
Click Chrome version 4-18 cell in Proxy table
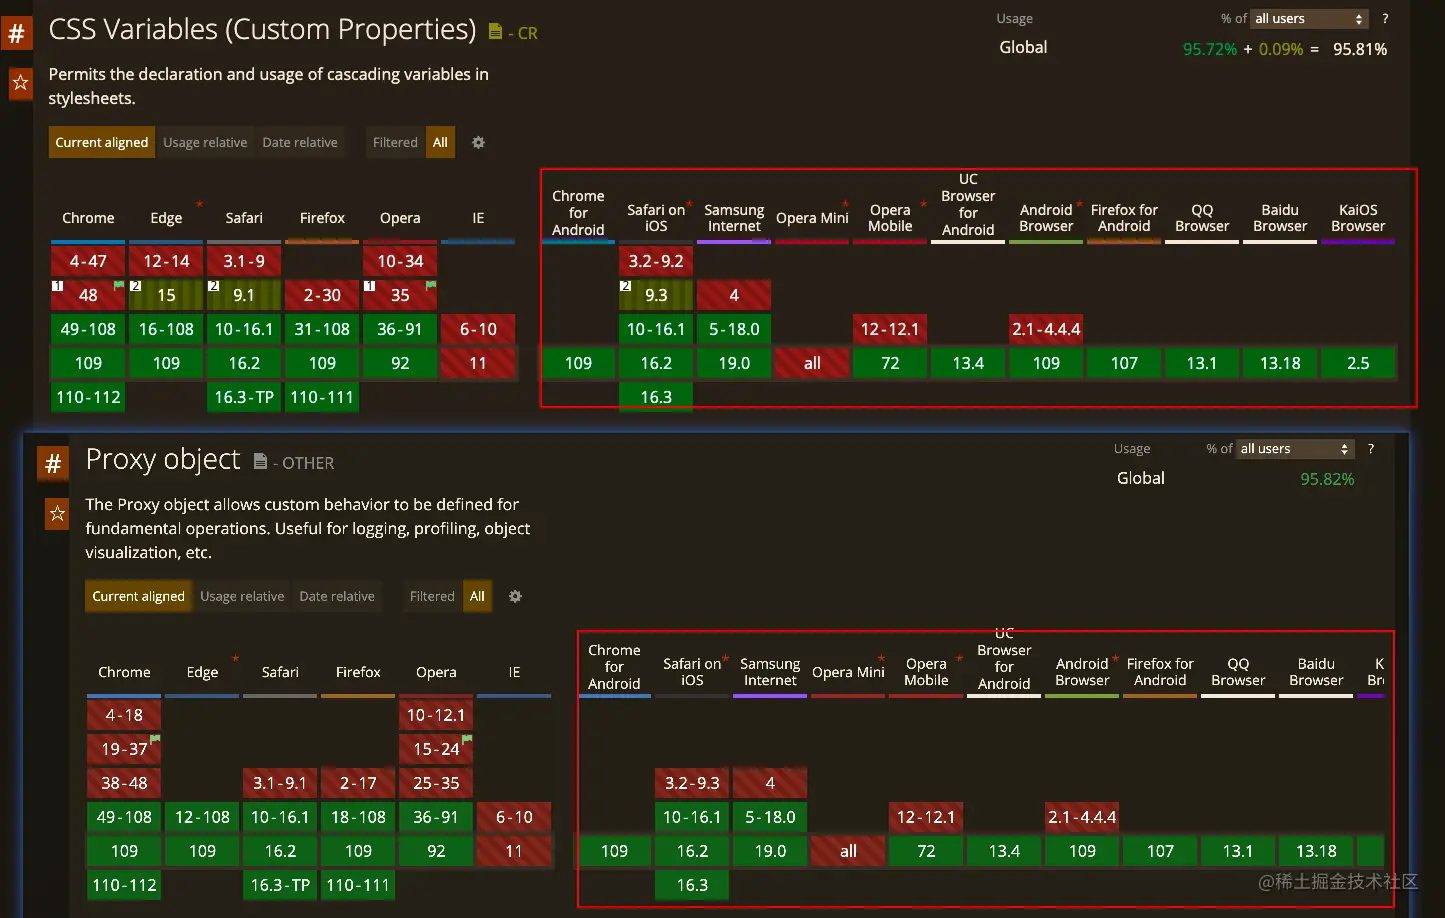124,715
